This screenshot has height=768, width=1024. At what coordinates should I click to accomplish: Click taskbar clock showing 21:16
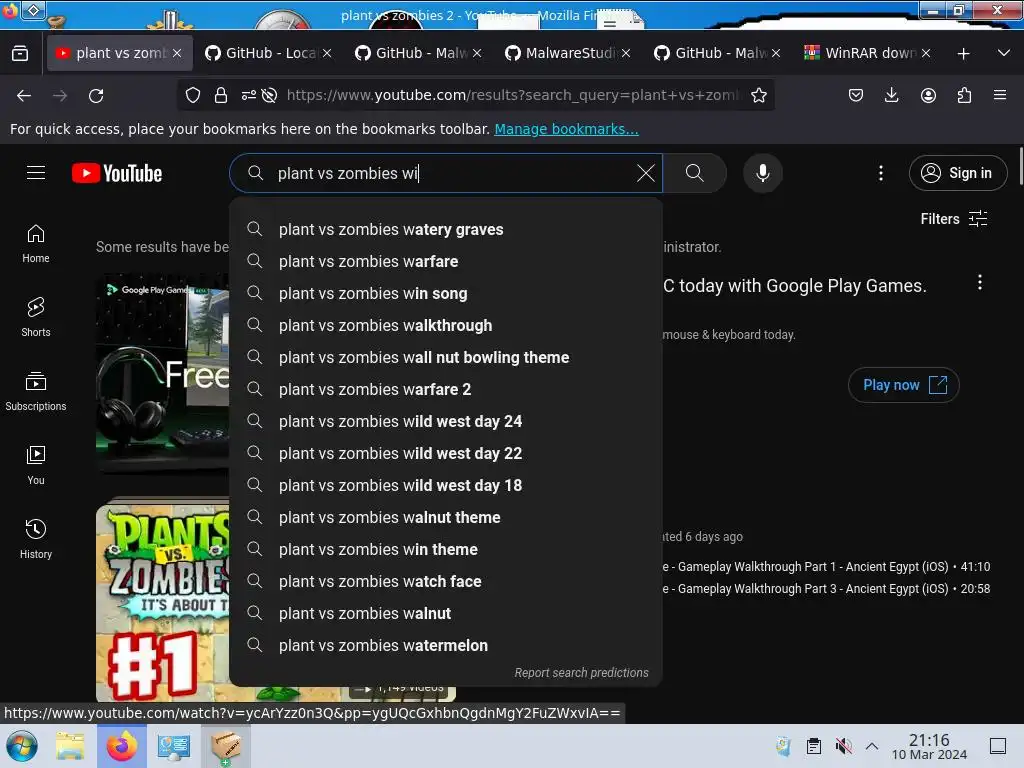(x=929, y=746)
